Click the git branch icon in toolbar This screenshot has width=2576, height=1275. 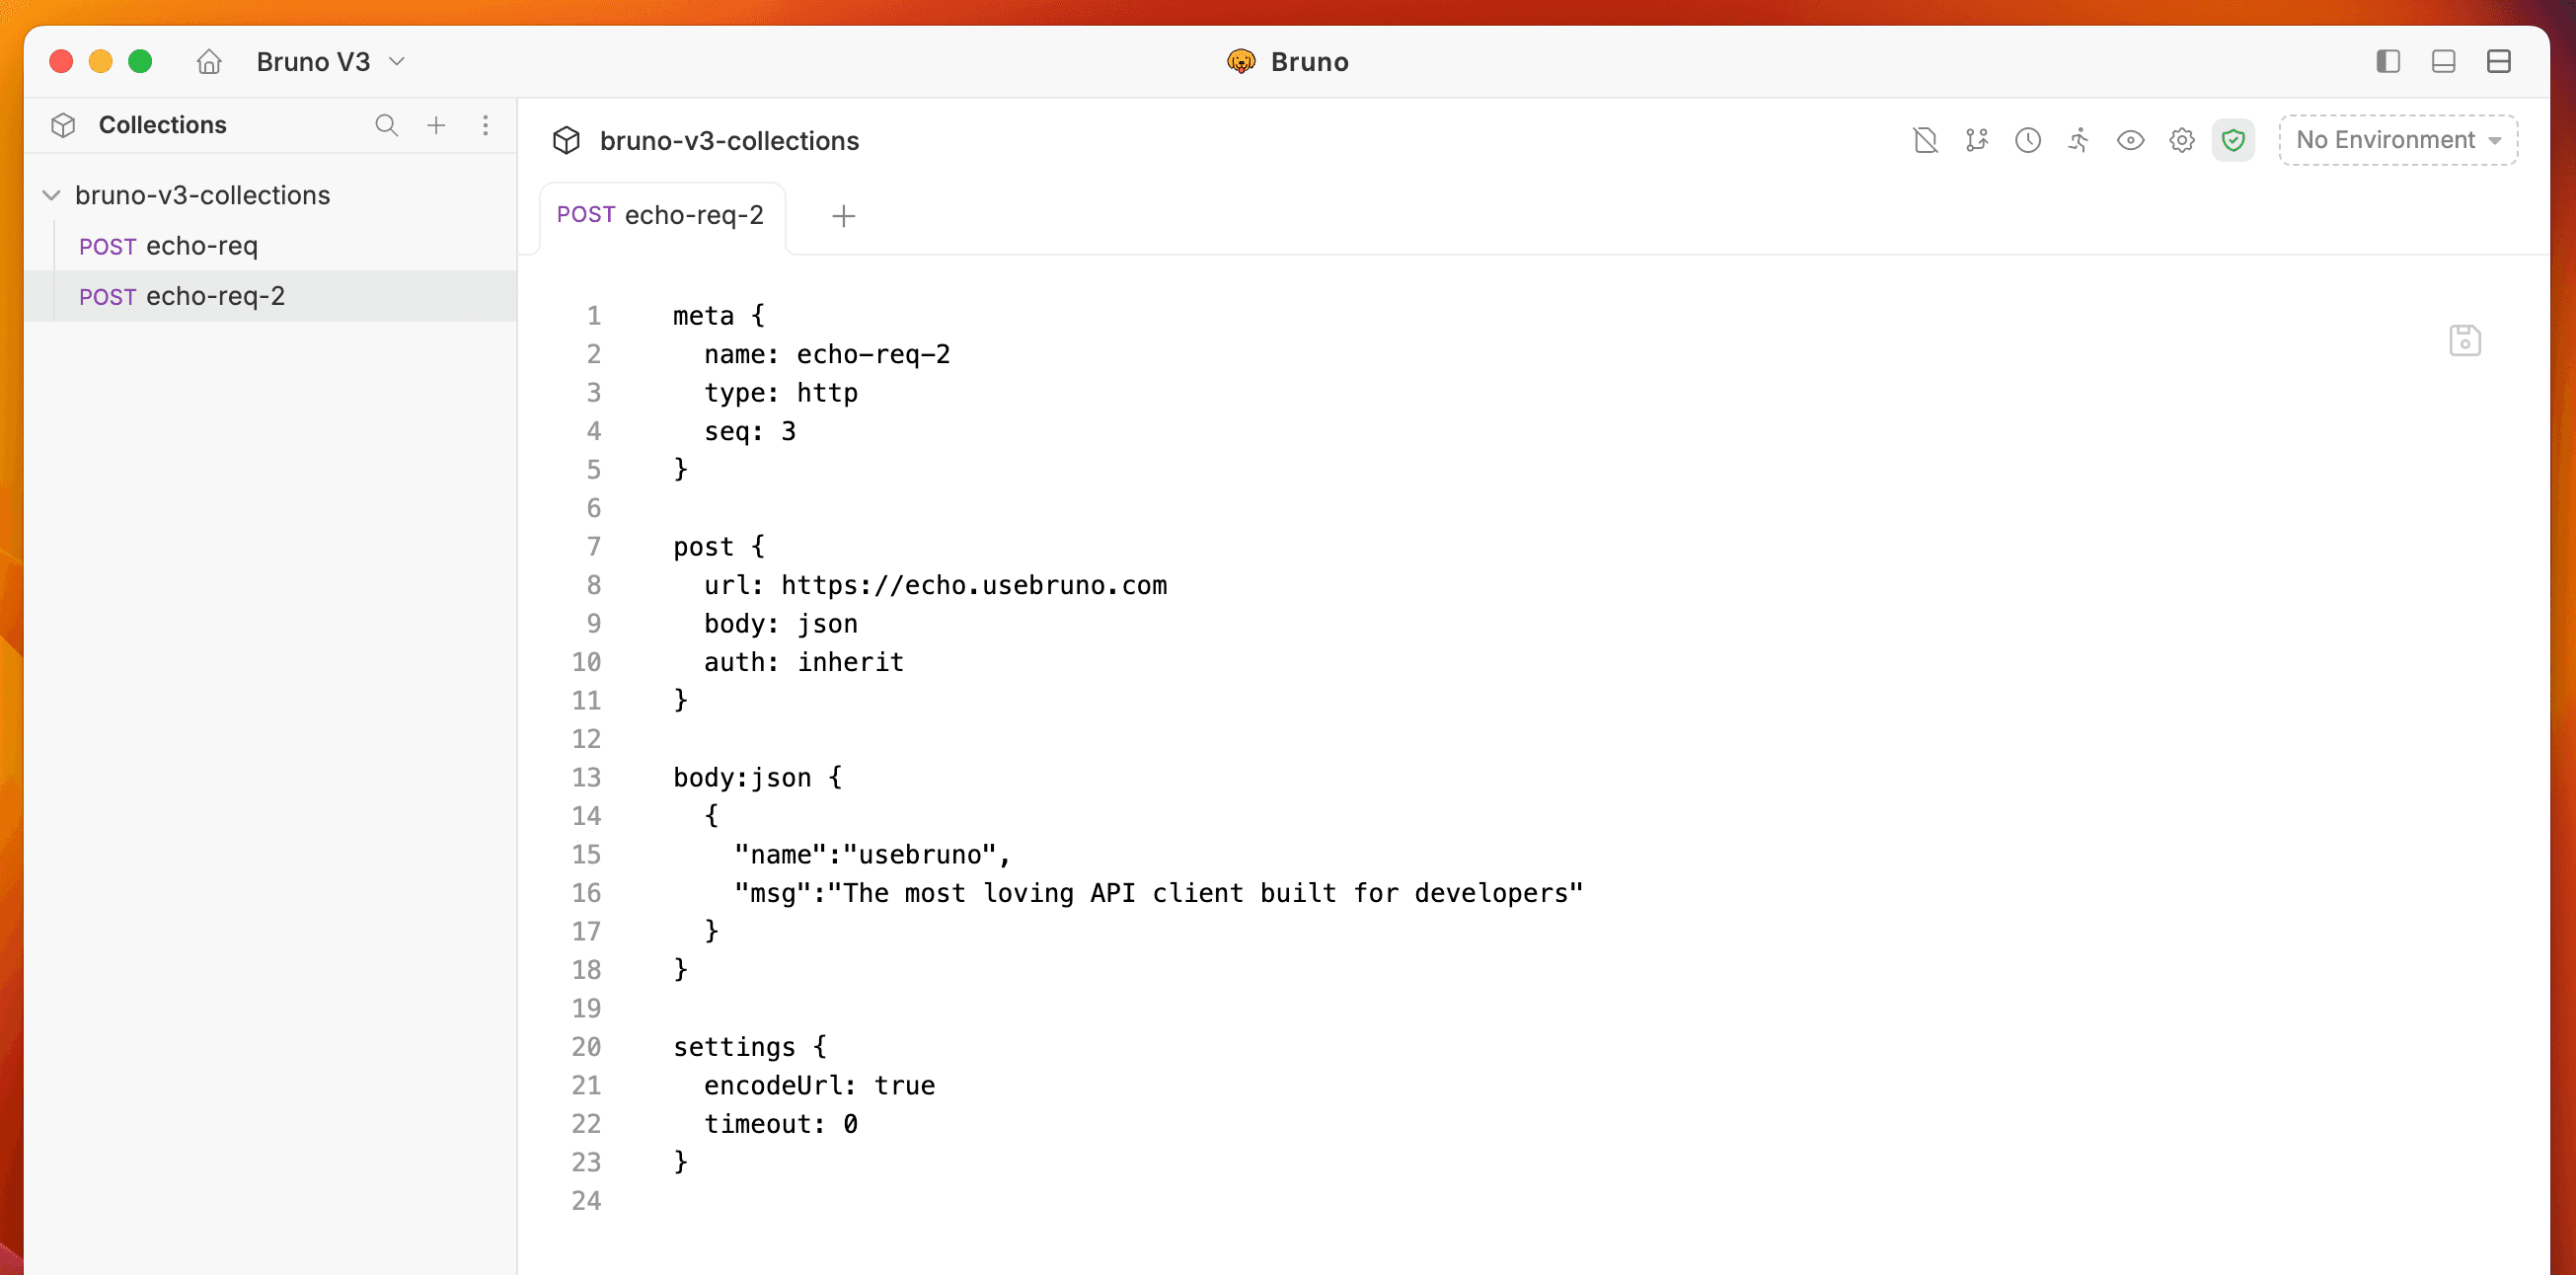[x=1976, y=140]
